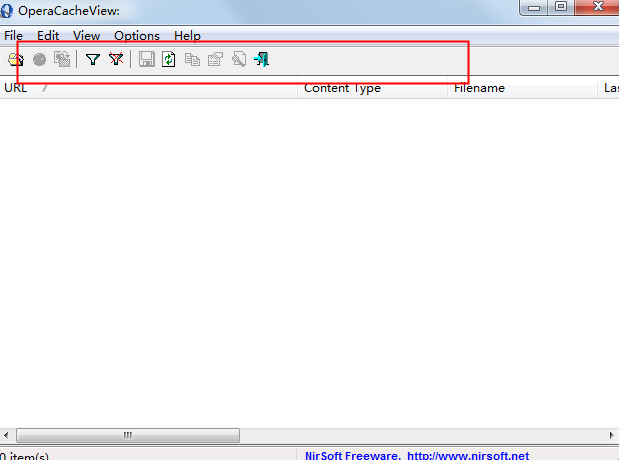Screen dimensions: 619x460
Task: Open the Edit menu
Action: [48, 36]
